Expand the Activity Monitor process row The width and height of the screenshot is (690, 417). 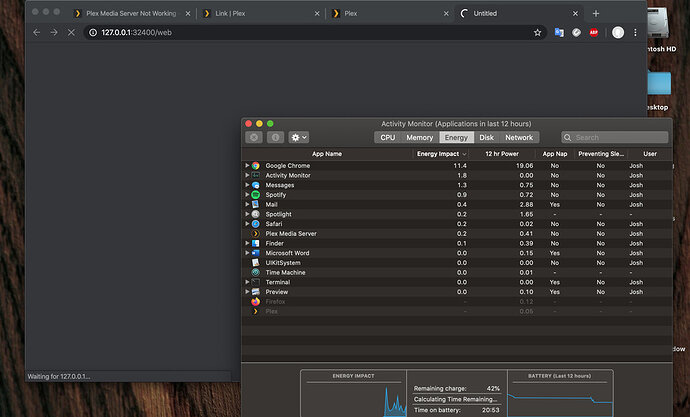pos(247,176)
